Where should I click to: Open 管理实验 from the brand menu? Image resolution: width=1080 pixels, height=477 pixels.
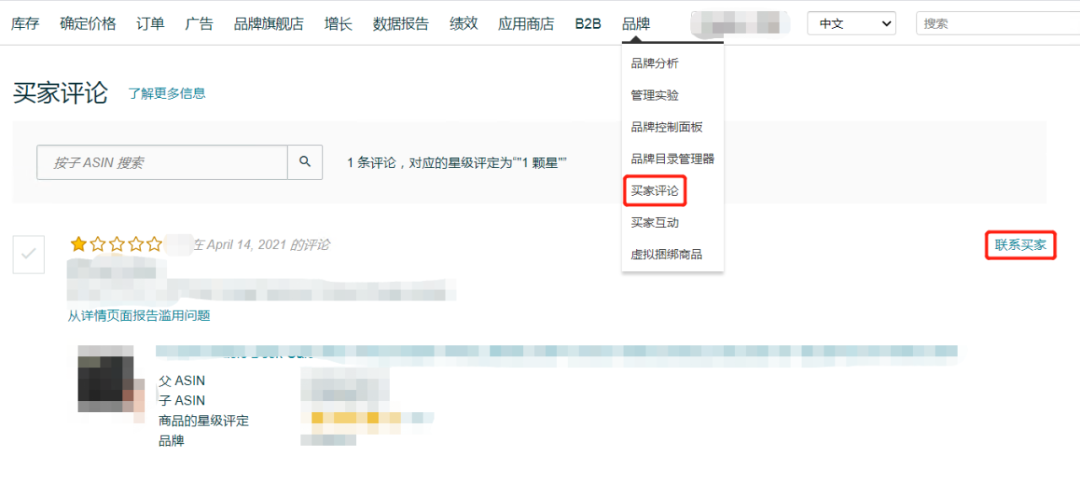(x=655, y=95)
